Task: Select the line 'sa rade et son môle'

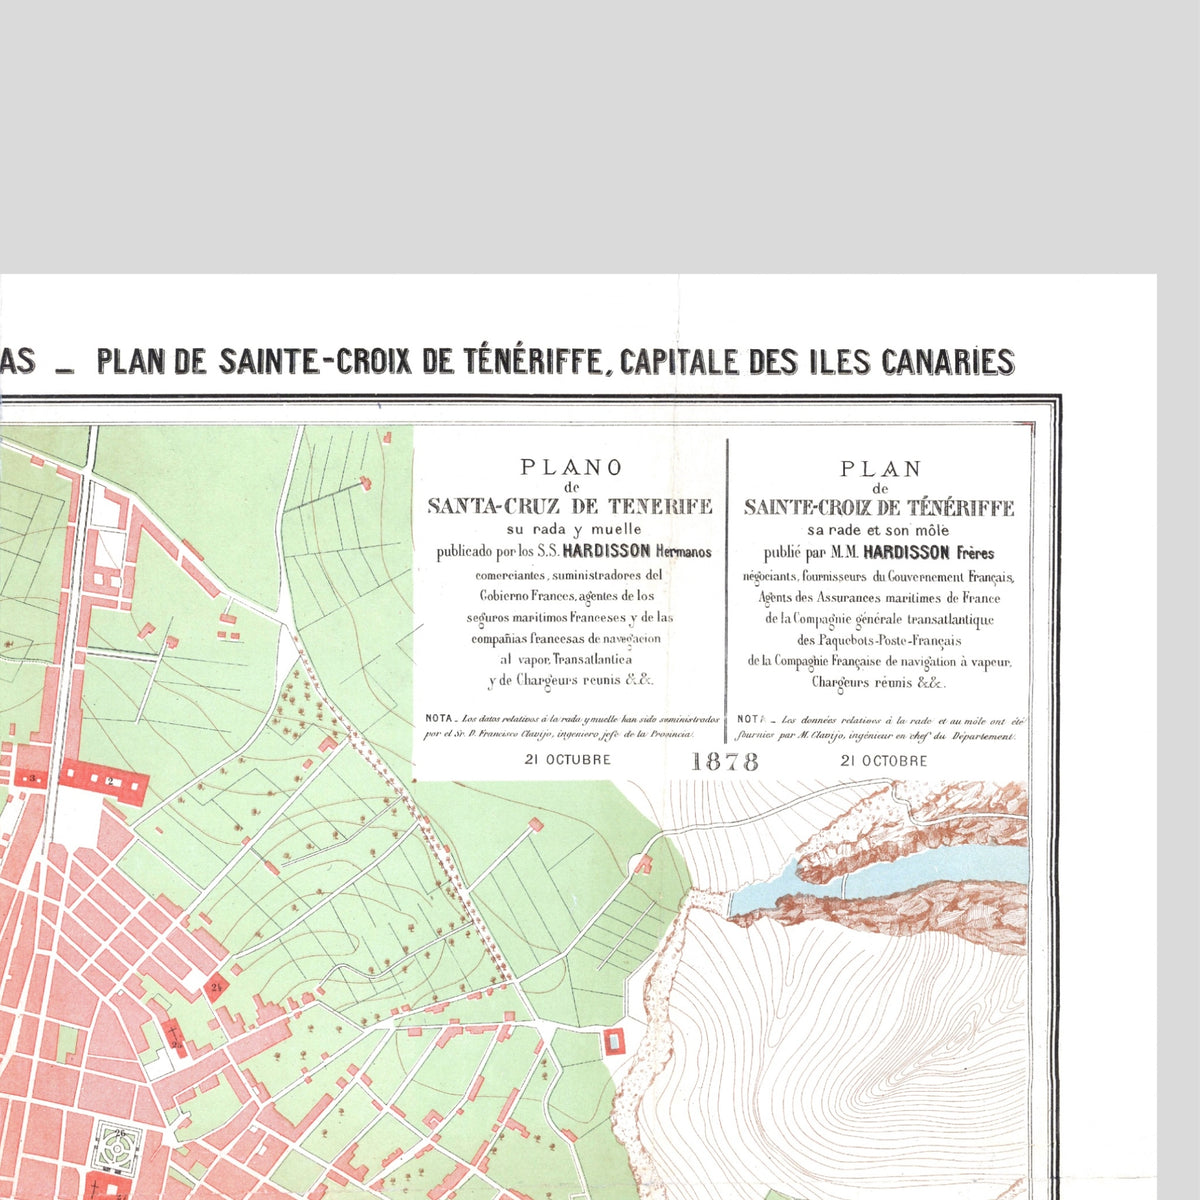Action: tap(879, 531)
